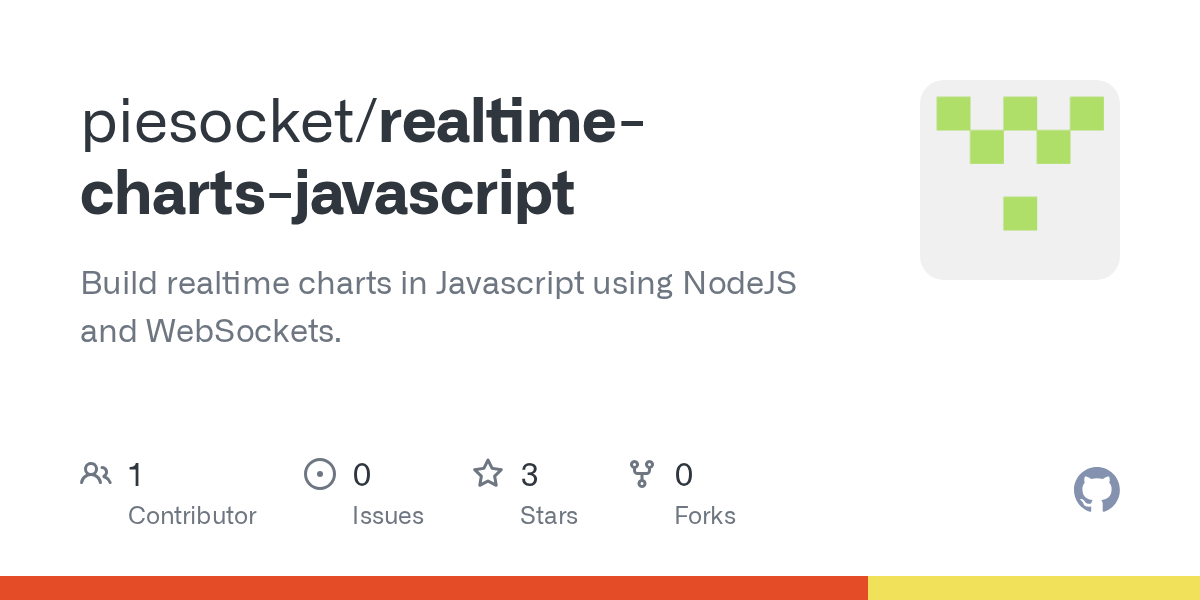Click the contributors people icon

(96, 473)
